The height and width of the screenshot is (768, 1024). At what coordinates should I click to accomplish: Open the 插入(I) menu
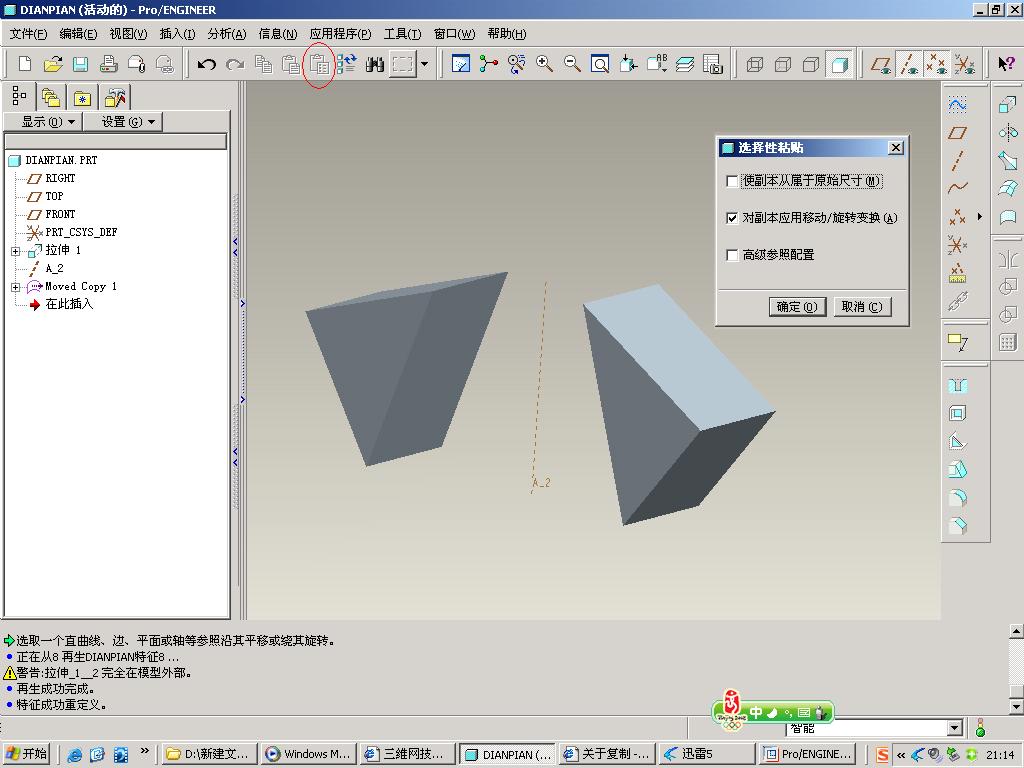(178, 34)
